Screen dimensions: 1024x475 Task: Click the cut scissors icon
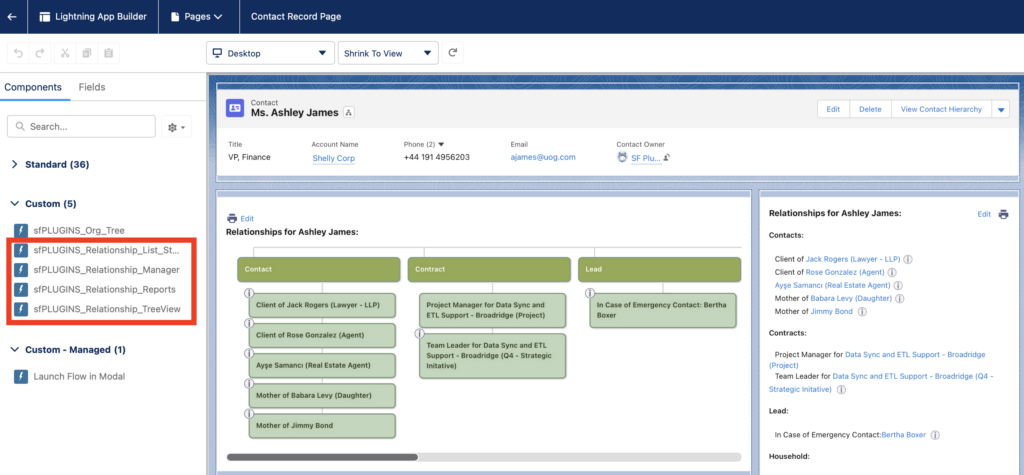(65, 53)
